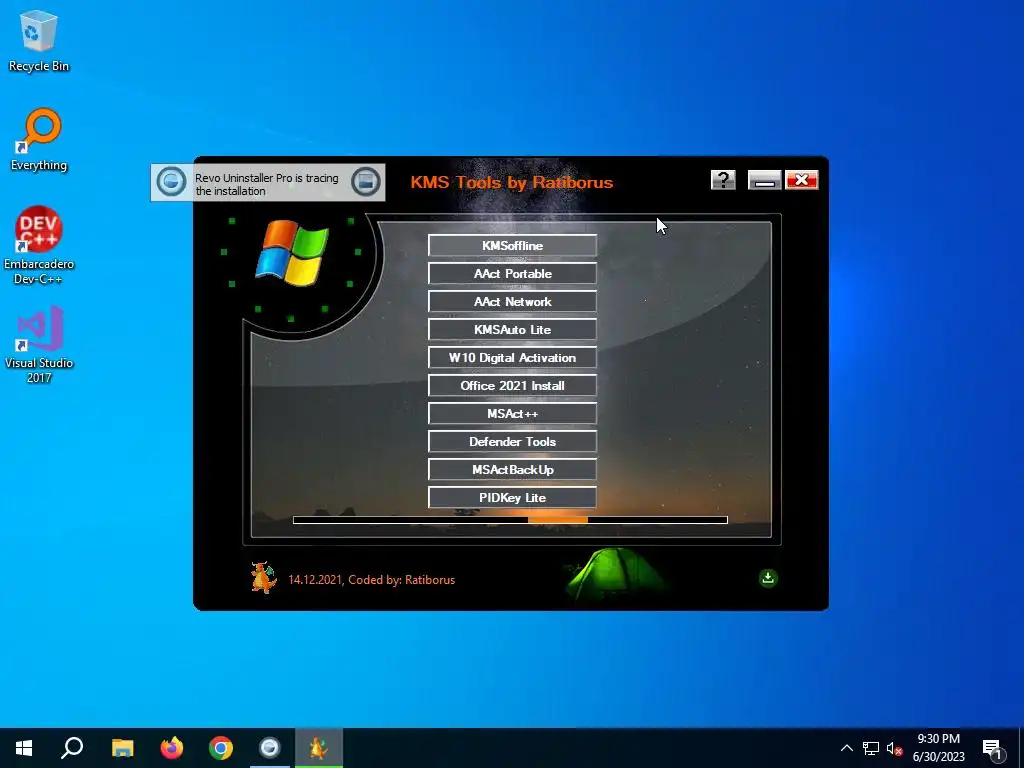1024x768 pixels.
Task: Click Revo Uninstaller right stop button
Action: tap(366, 182)
